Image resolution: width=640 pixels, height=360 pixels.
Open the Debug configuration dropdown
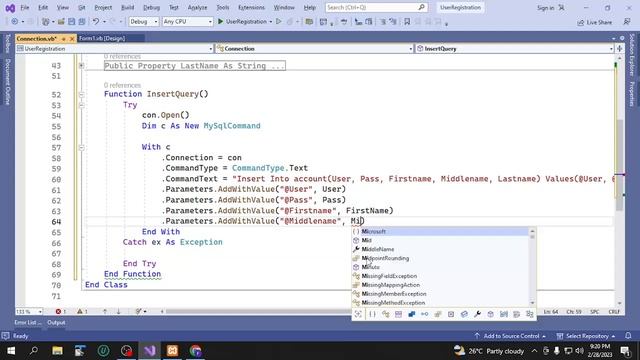click(144, 22)
